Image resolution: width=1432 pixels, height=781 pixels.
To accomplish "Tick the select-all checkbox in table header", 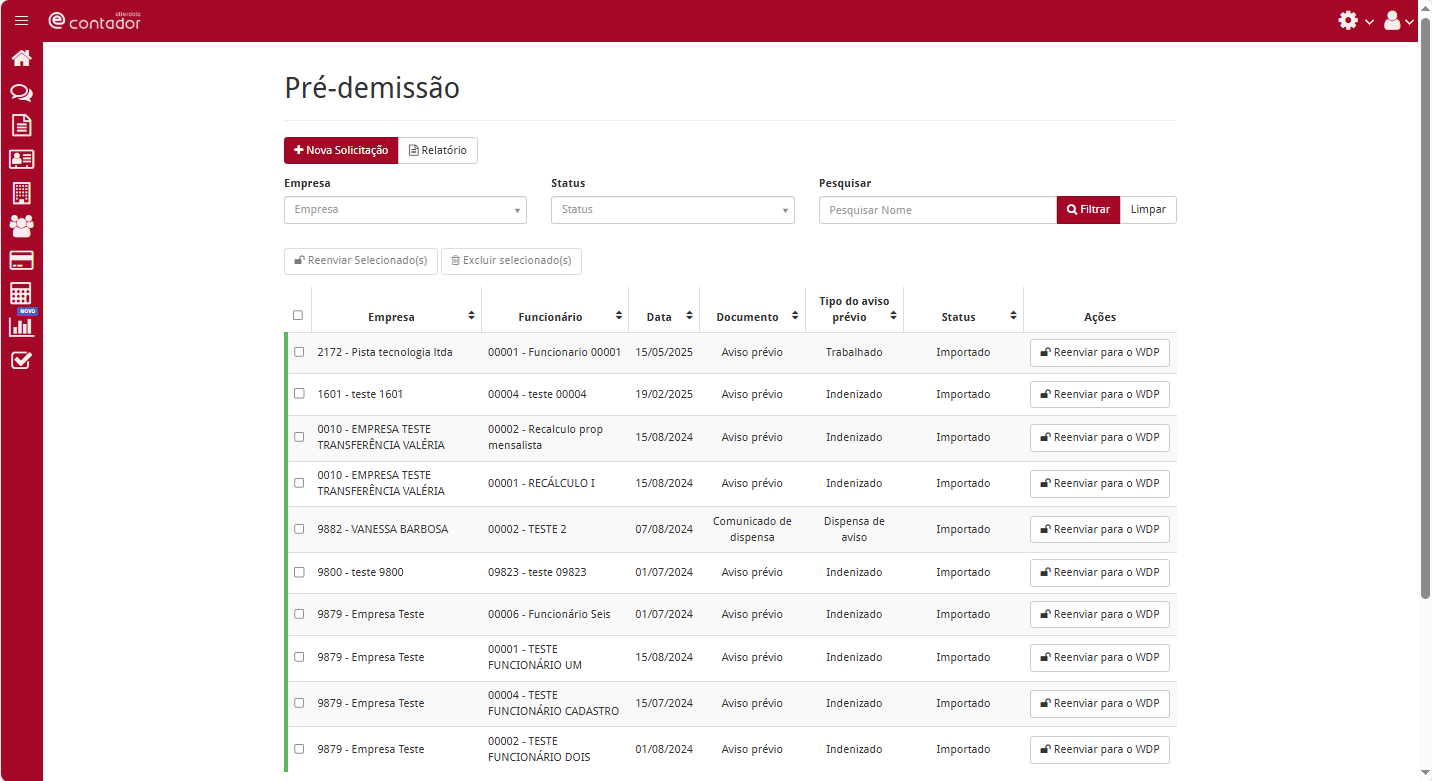I will click(298, 315).
